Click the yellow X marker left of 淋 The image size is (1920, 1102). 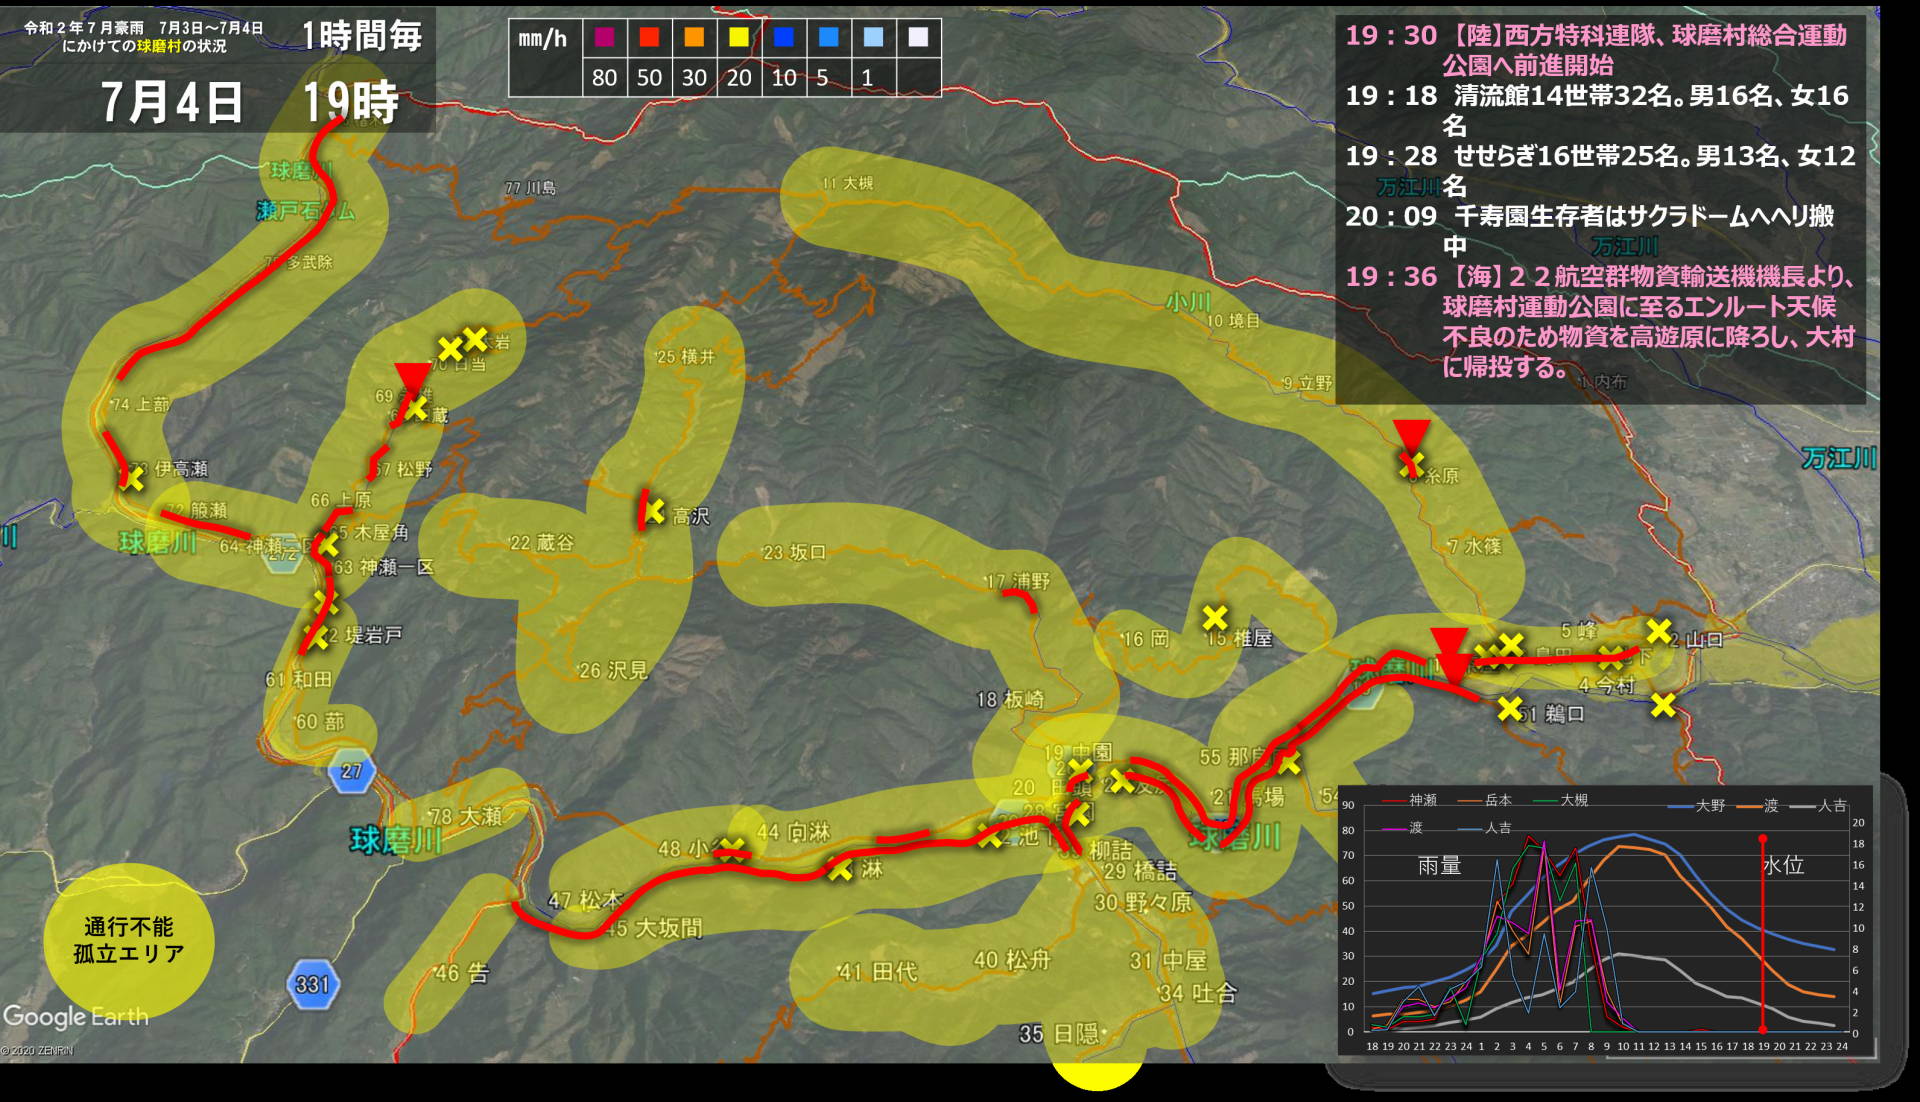[x=840, y=869]
